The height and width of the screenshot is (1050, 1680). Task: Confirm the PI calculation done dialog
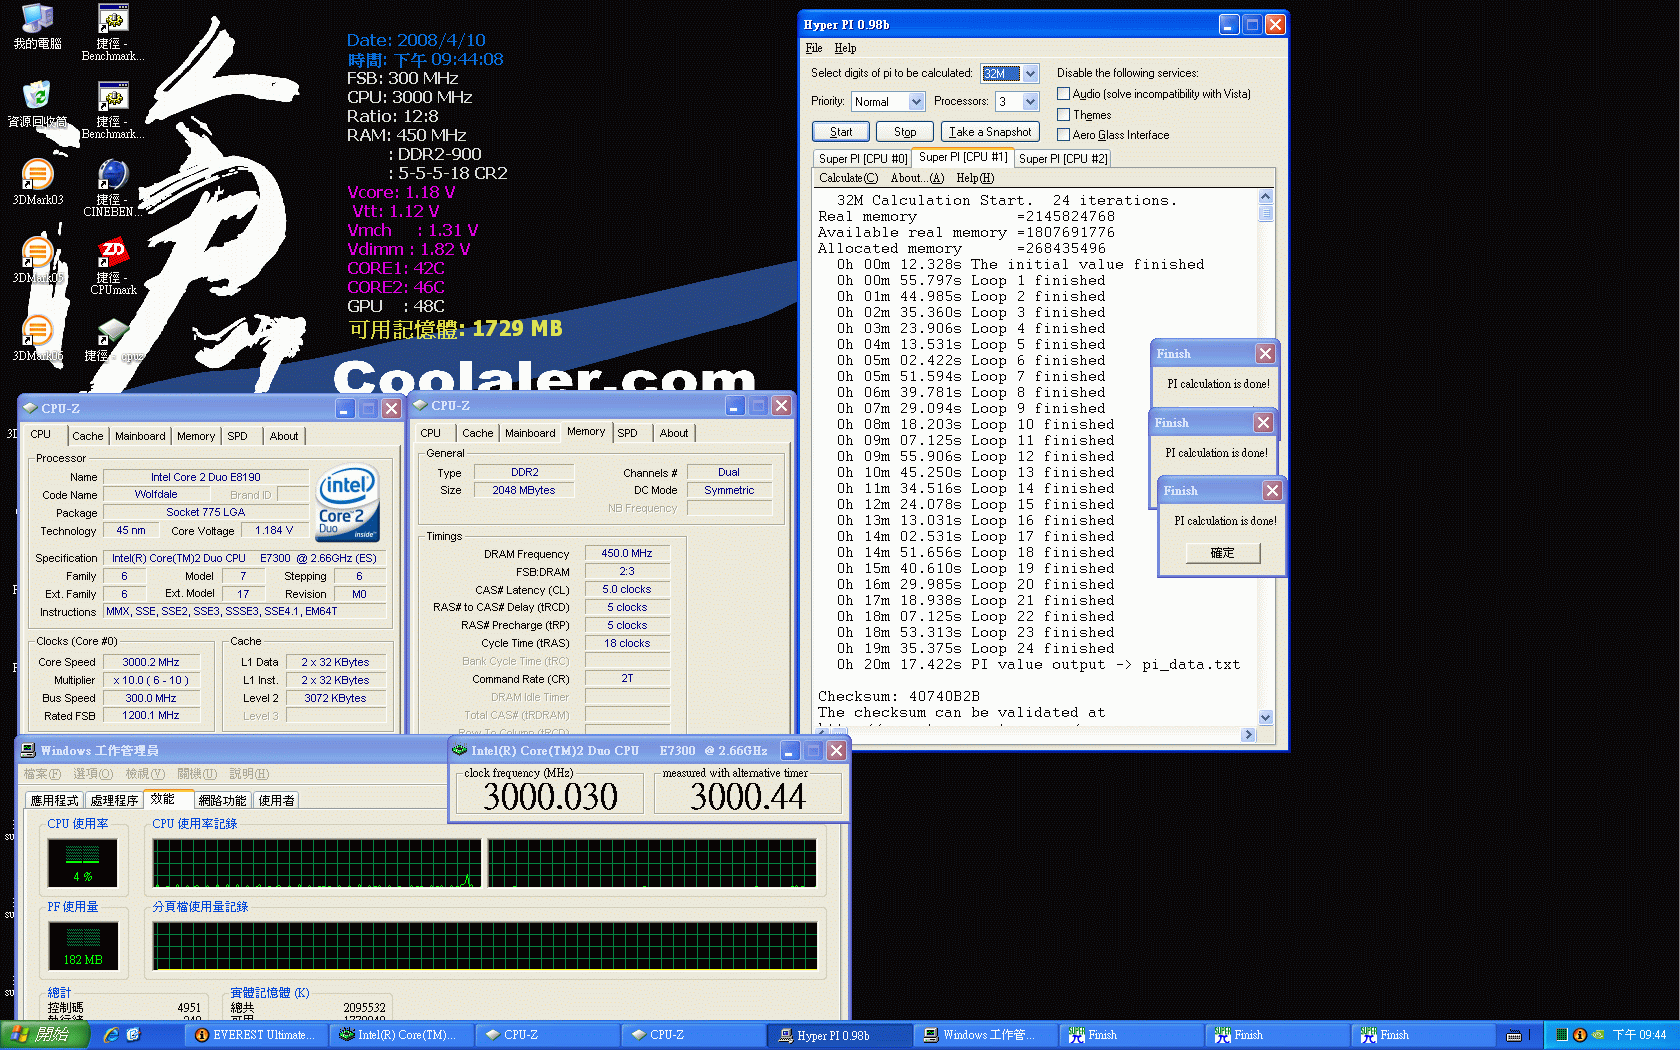click(x=1222, y=553)
